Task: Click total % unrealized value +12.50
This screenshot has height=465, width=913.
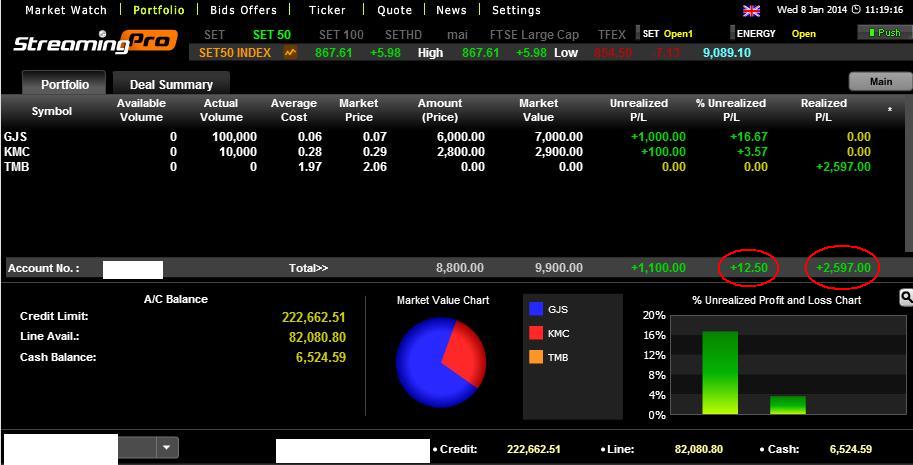Action: 749,268
